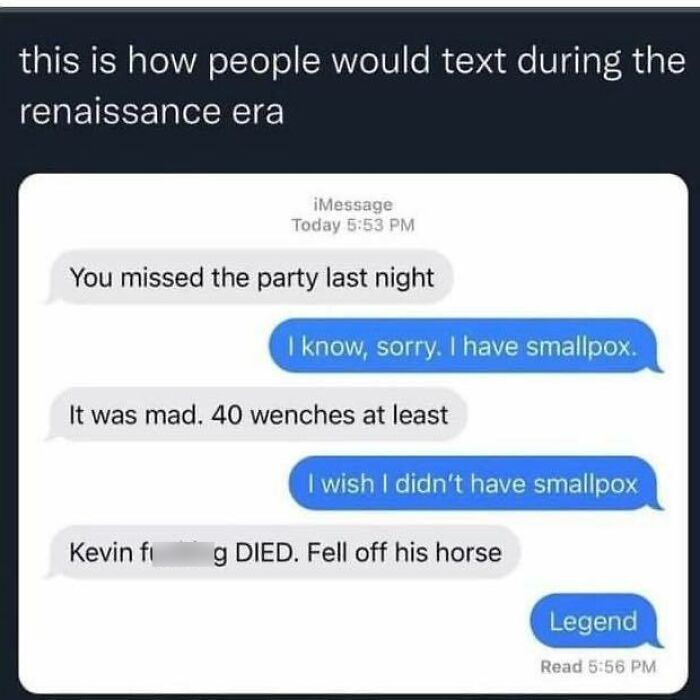700x700 pixels.
Task: Tap the 'I wish I didn't have smallpox' bubble
Action: (474, 484)
